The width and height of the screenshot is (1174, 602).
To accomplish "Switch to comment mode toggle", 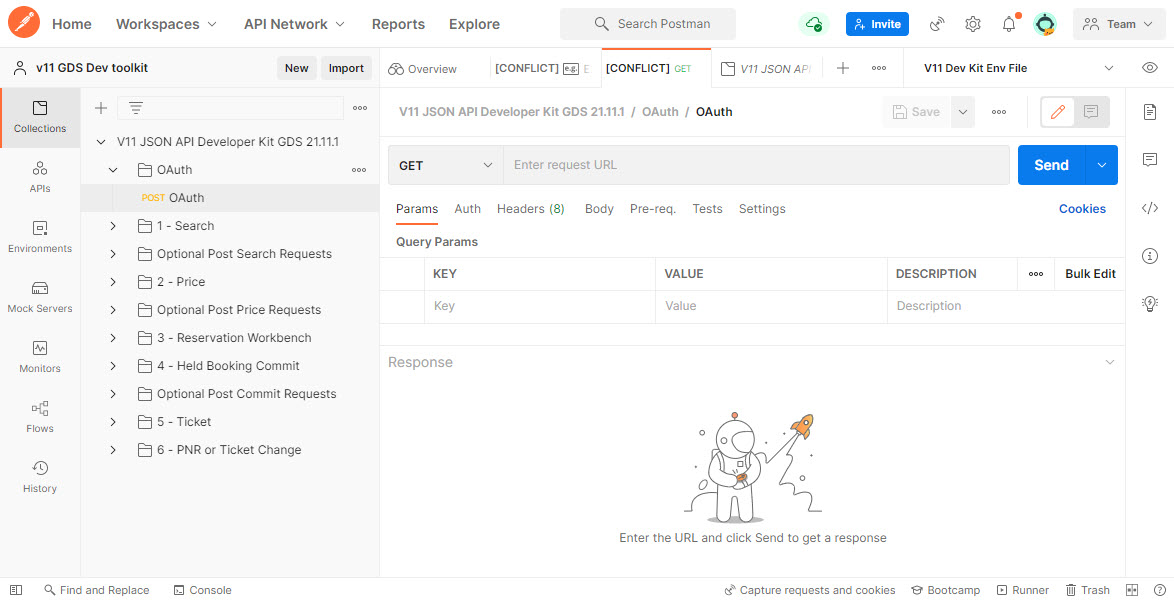I will tap(1091, 112).
